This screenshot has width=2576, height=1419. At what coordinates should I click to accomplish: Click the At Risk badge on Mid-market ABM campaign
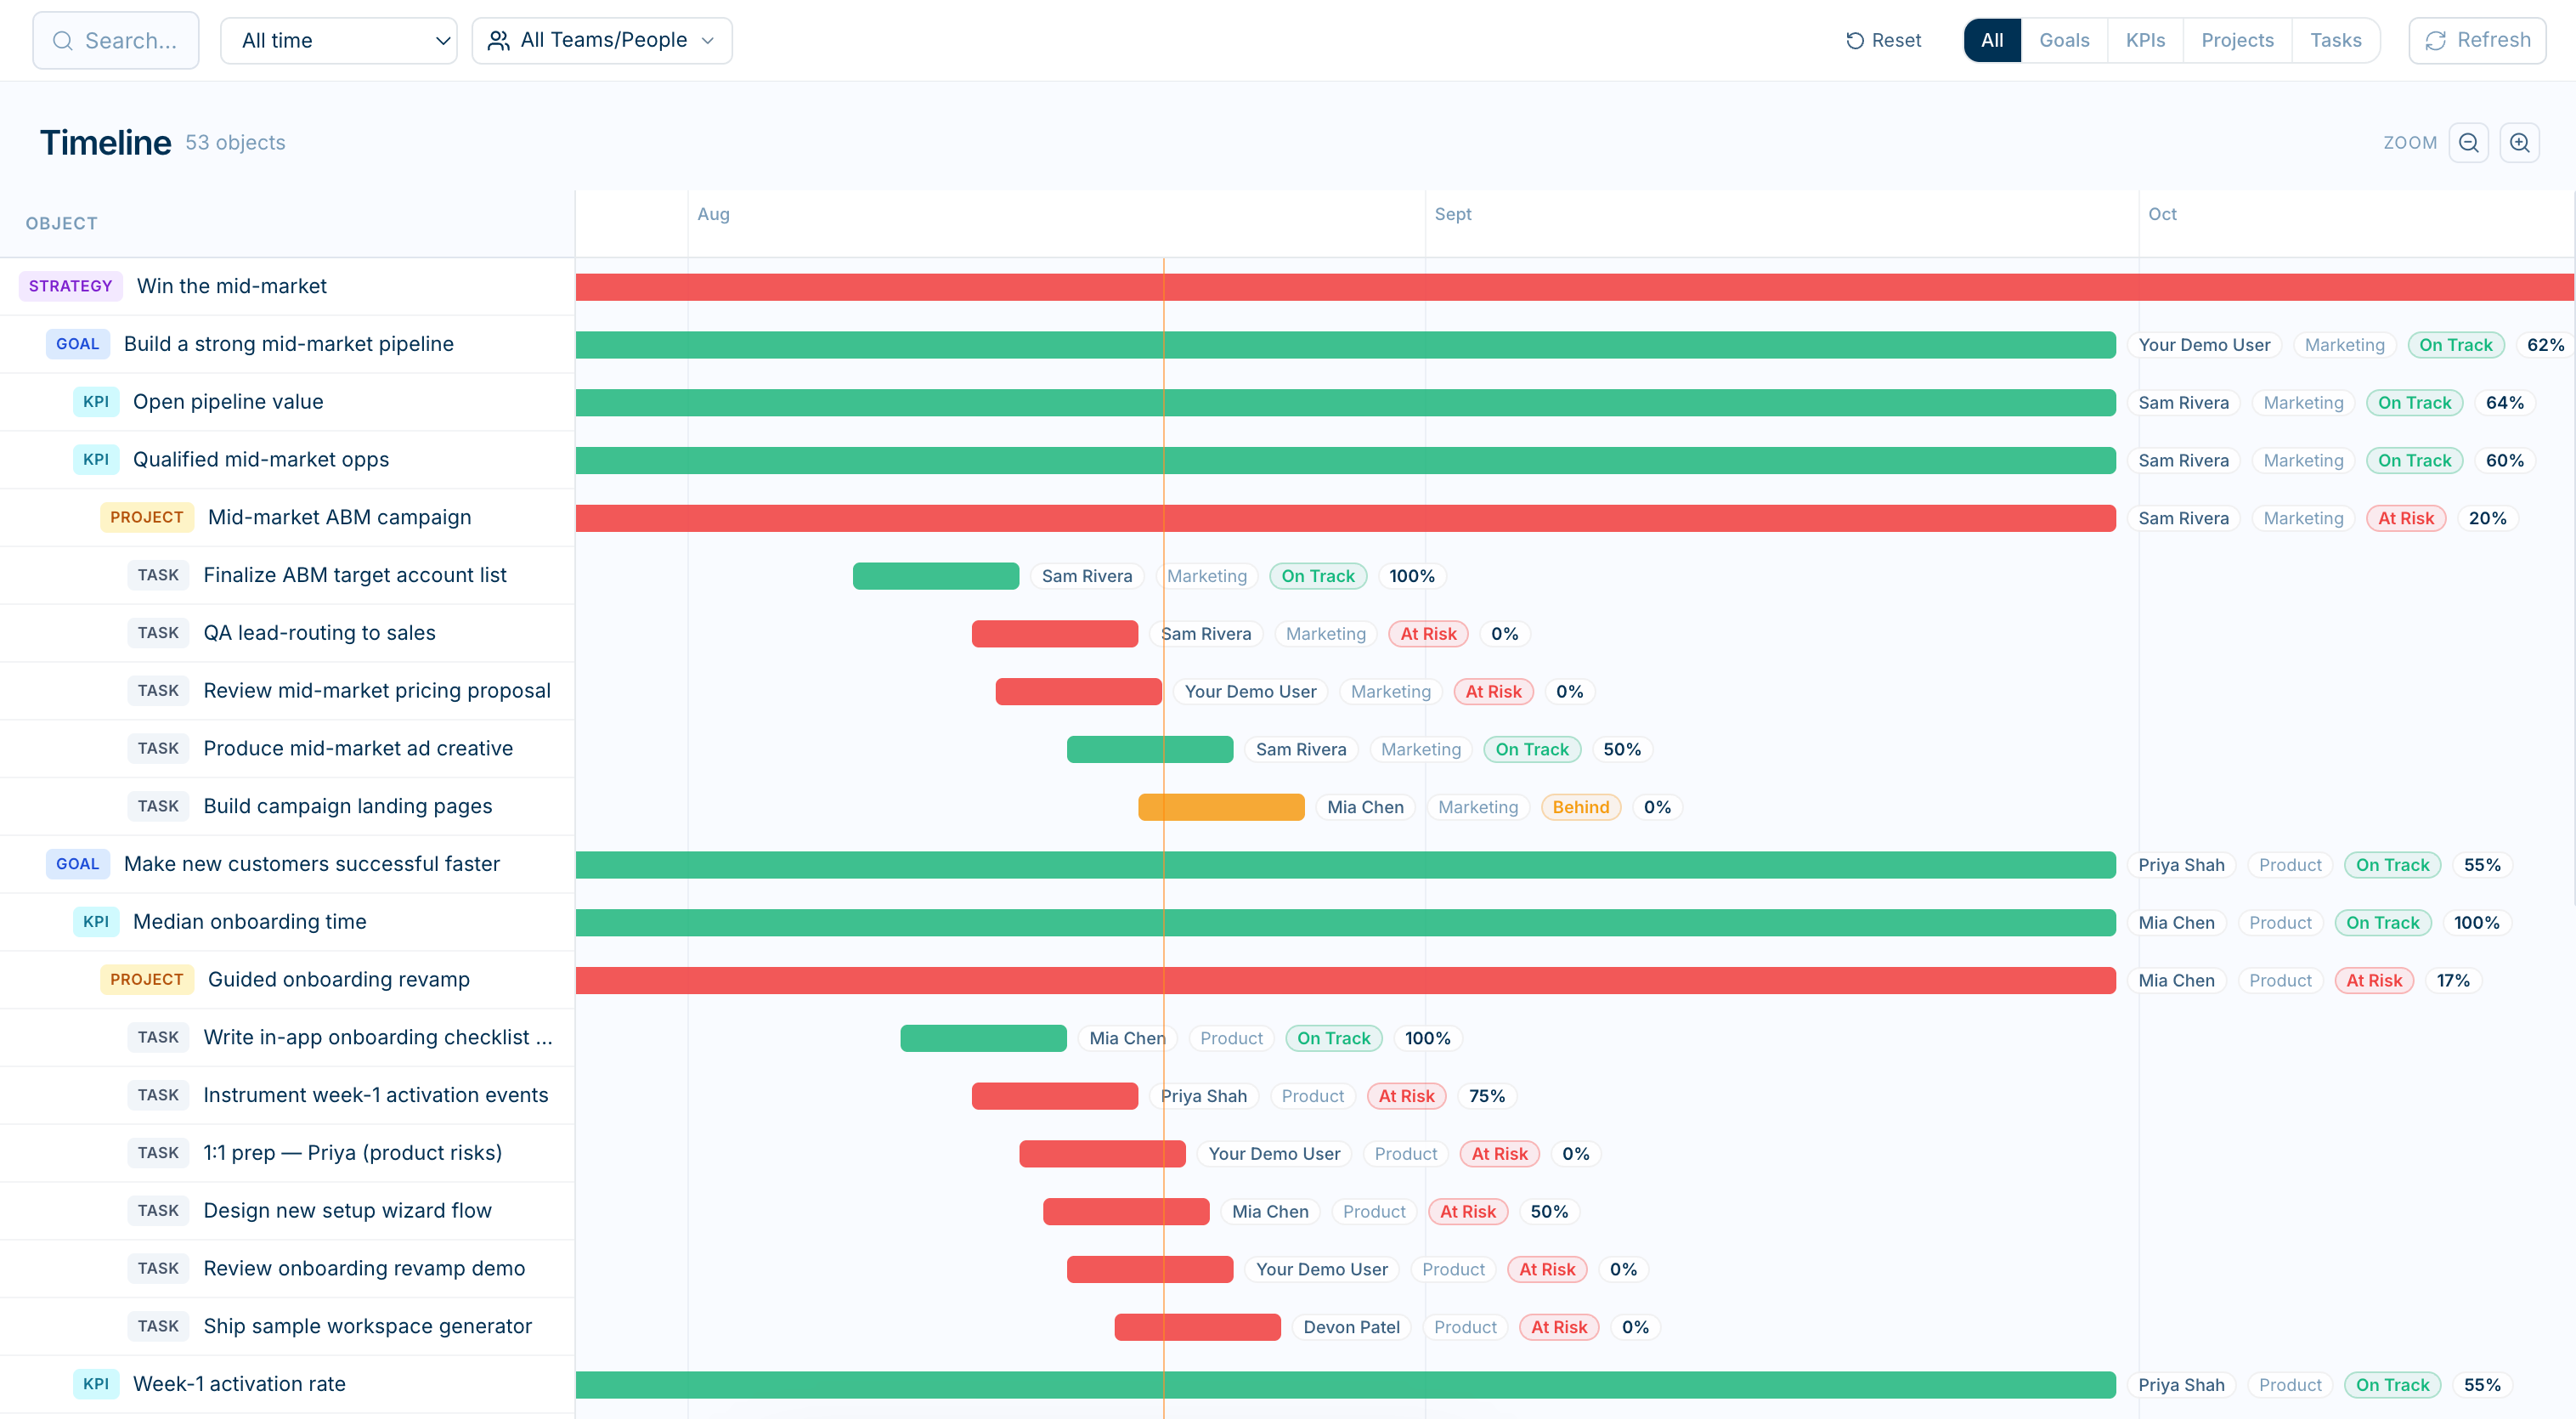point(2406,519)
